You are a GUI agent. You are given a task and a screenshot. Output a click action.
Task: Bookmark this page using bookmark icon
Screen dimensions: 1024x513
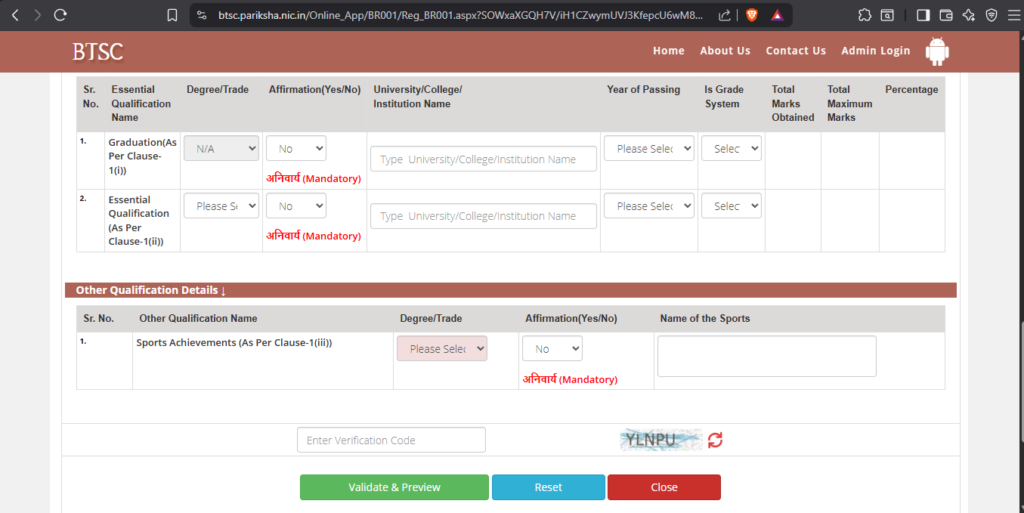tap(172, 15)
